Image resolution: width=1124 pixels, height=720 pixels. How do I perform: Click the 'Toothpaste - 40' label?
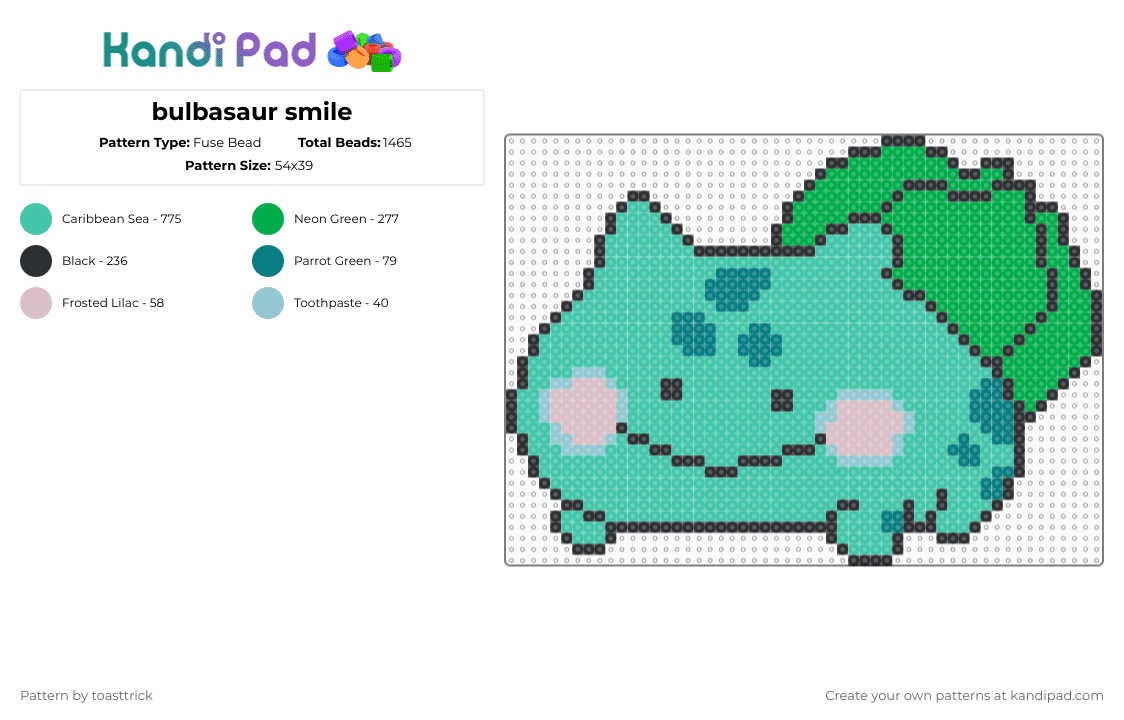pyautogui.click(x=341, y=303)
